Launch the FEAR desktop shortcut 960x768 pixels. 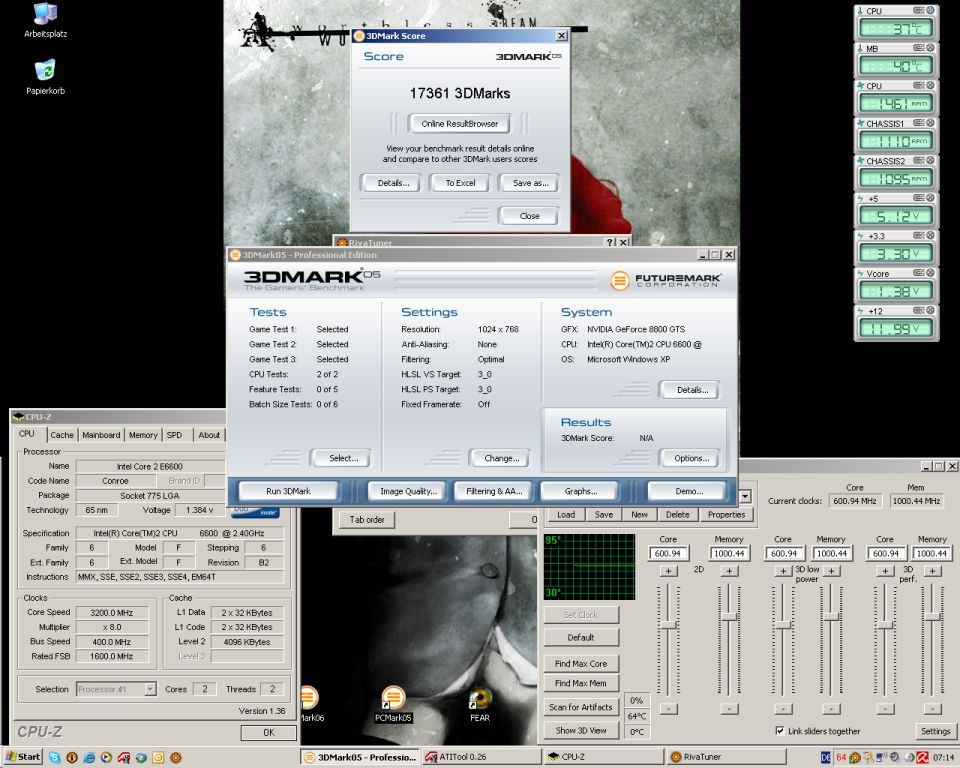(x=480, y=706)
